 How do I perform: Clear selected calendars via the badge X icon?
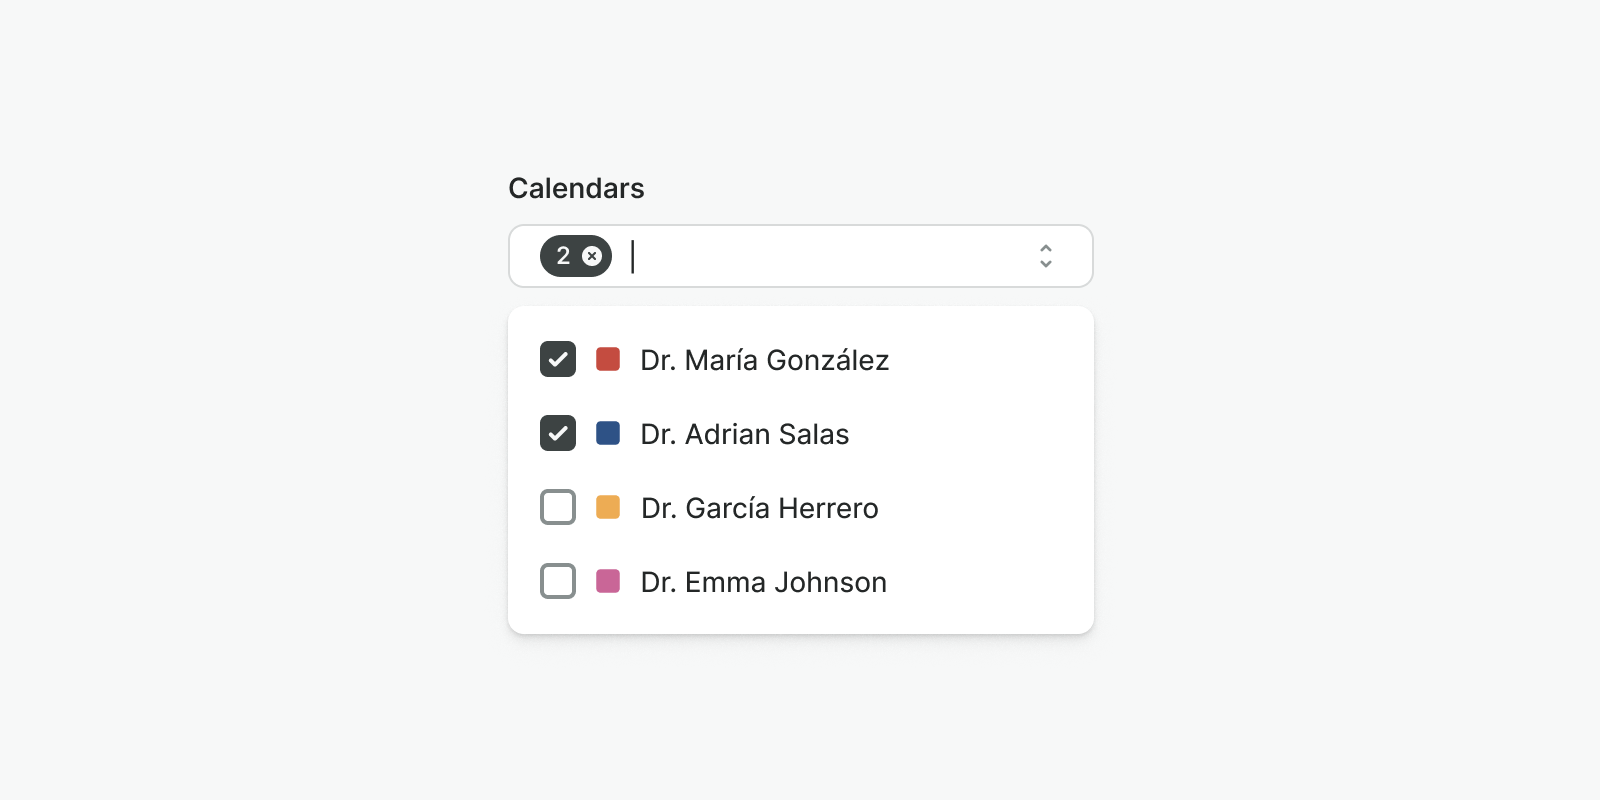(592, 256)
